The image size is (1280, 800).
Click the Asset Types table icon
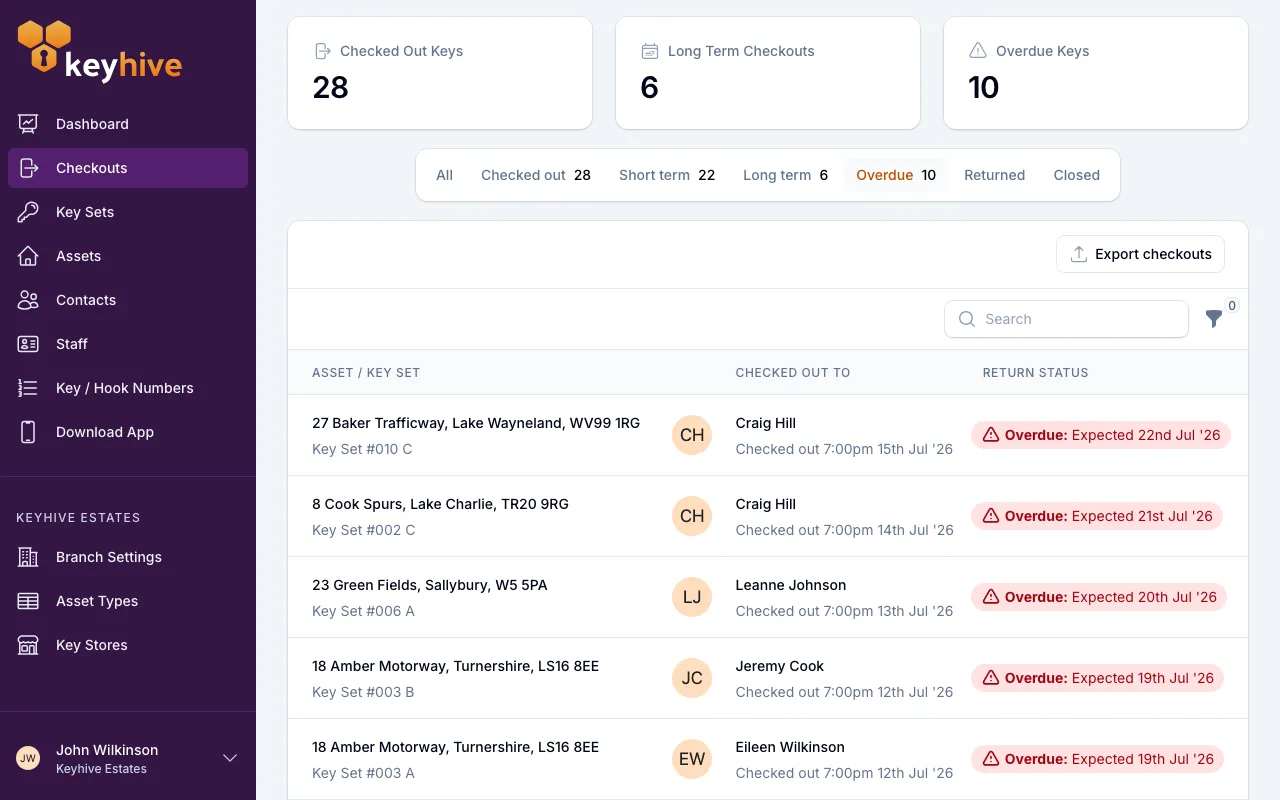pyautogui.click(x=28, y=601)
